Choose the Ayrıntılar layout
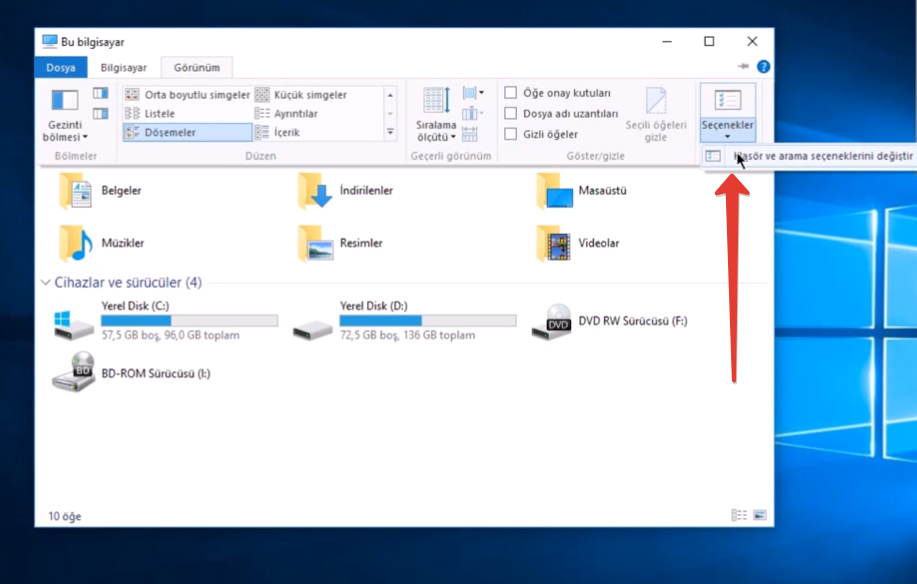 click(x=287, y=113)
